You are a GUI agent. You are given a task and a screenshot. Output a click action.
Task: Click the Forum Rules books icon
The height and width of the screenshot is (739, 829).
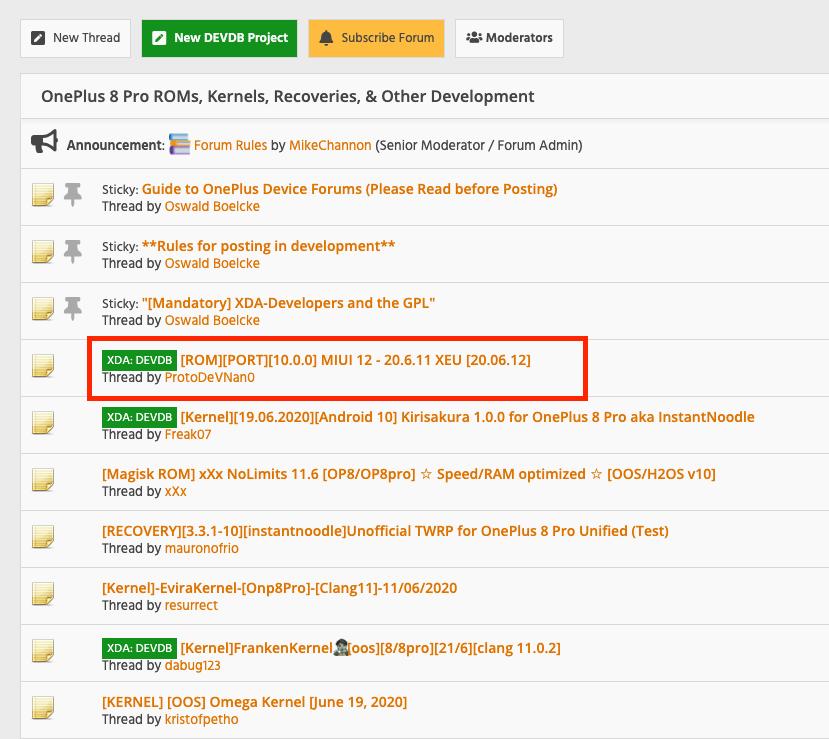click(x=179, y=144)
